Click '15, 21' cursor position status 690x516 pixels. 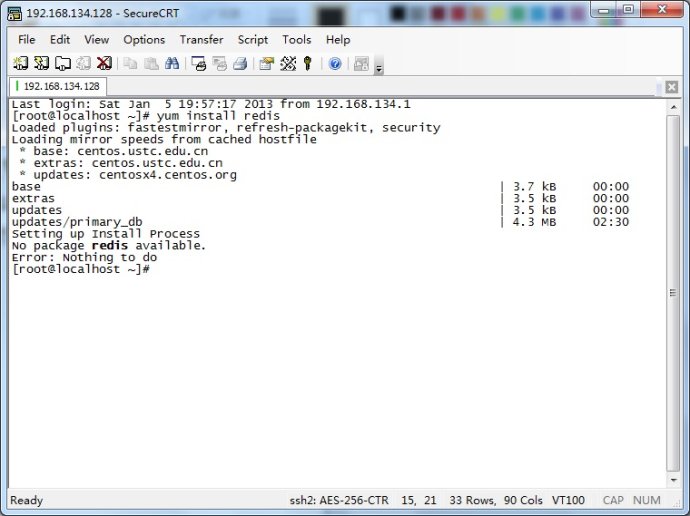click(x=418, y=501)
